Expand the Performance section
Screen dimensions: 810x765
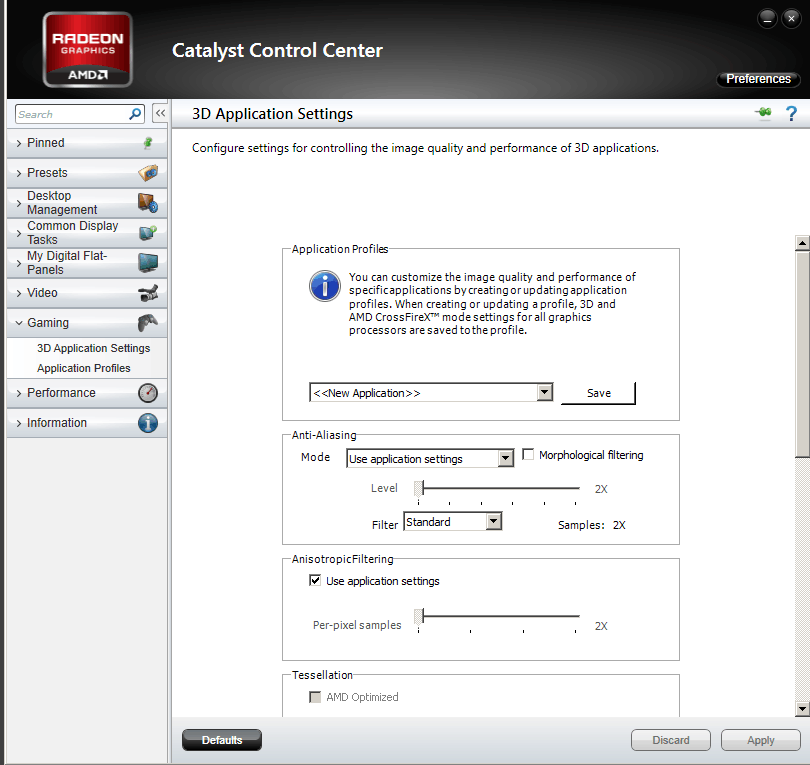(x=87, y=393)
